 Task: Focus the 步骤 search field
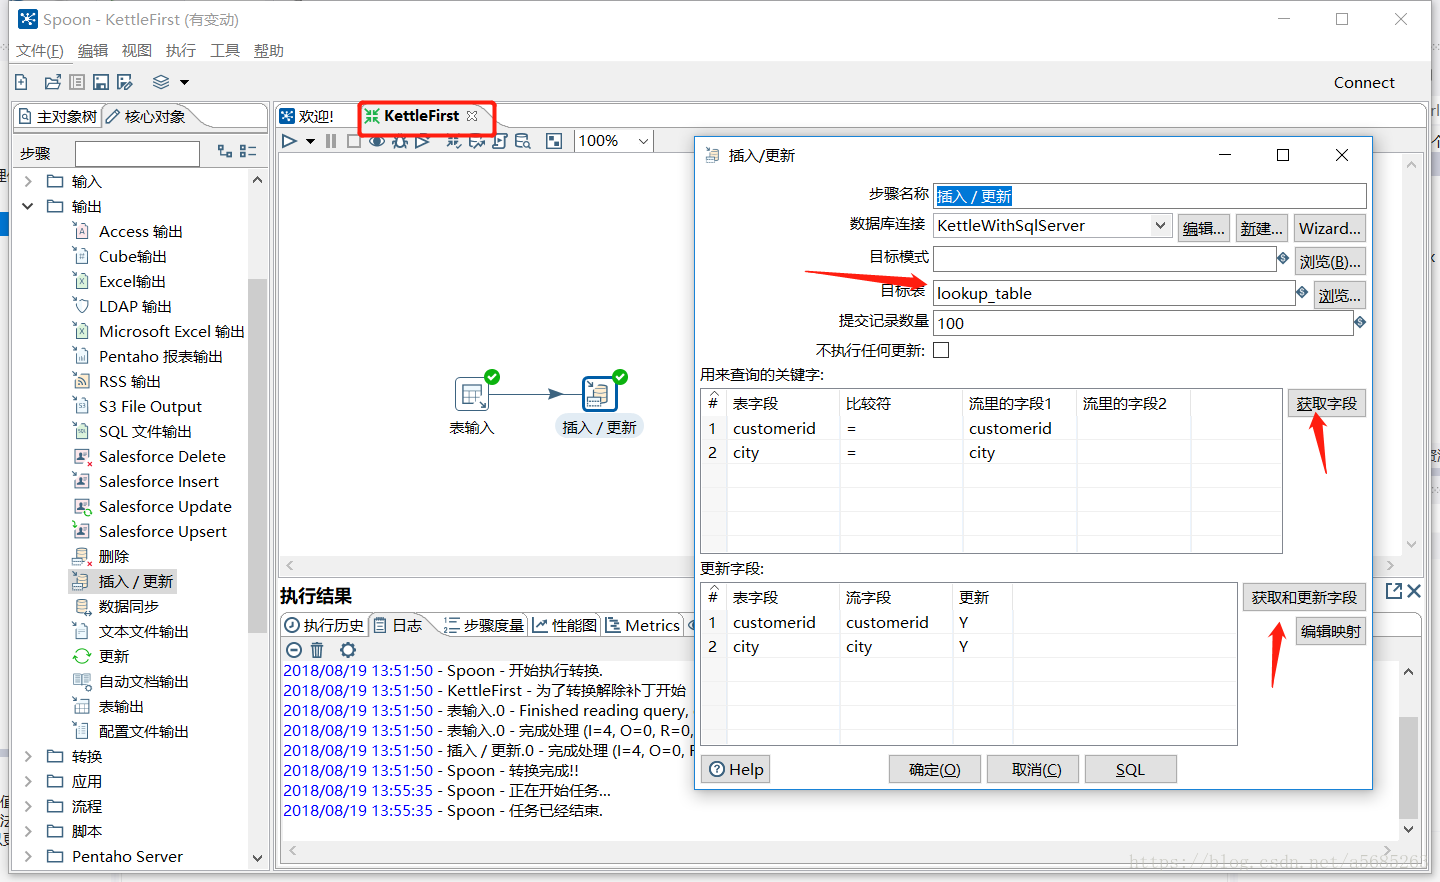(137, 153)
